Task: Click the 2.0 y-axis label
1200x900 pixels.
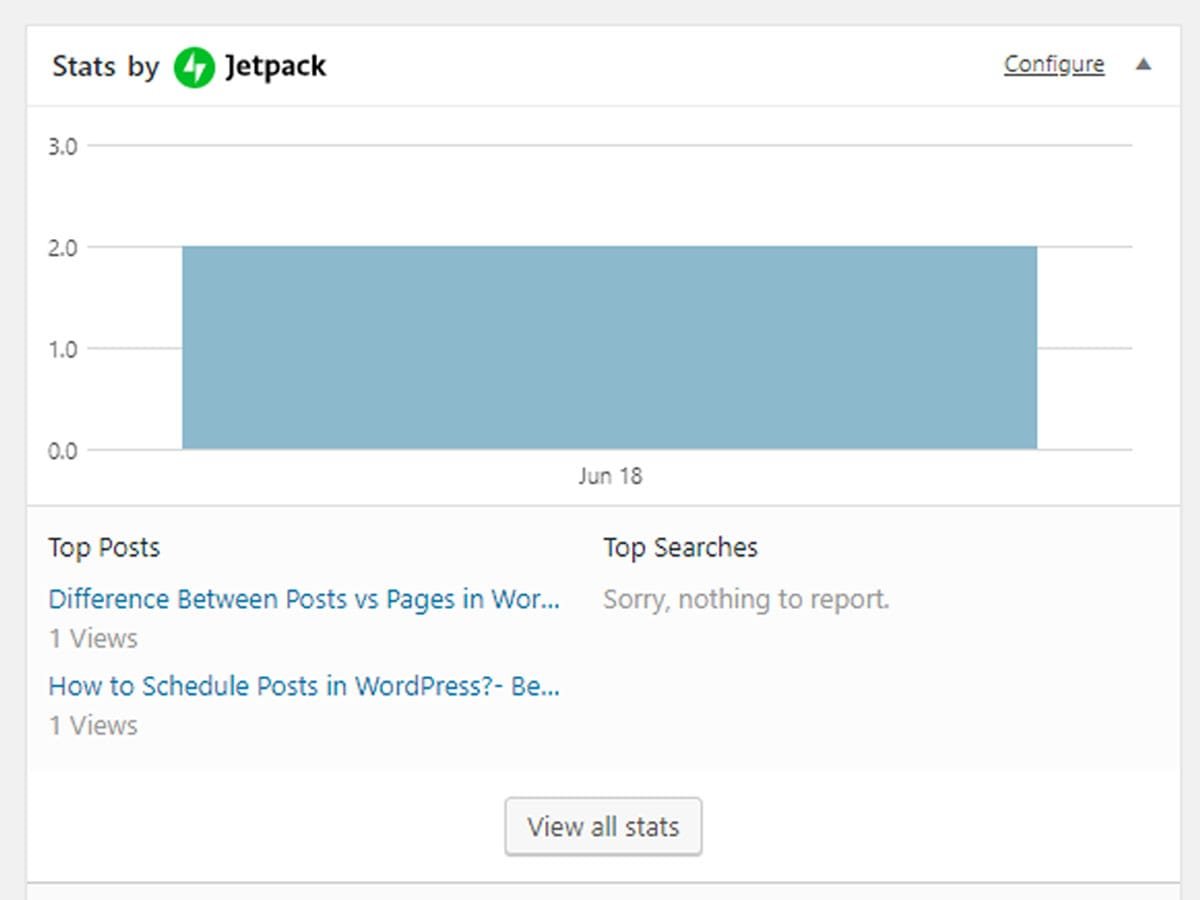Action: pyautogui.click(x=62, y=248)
